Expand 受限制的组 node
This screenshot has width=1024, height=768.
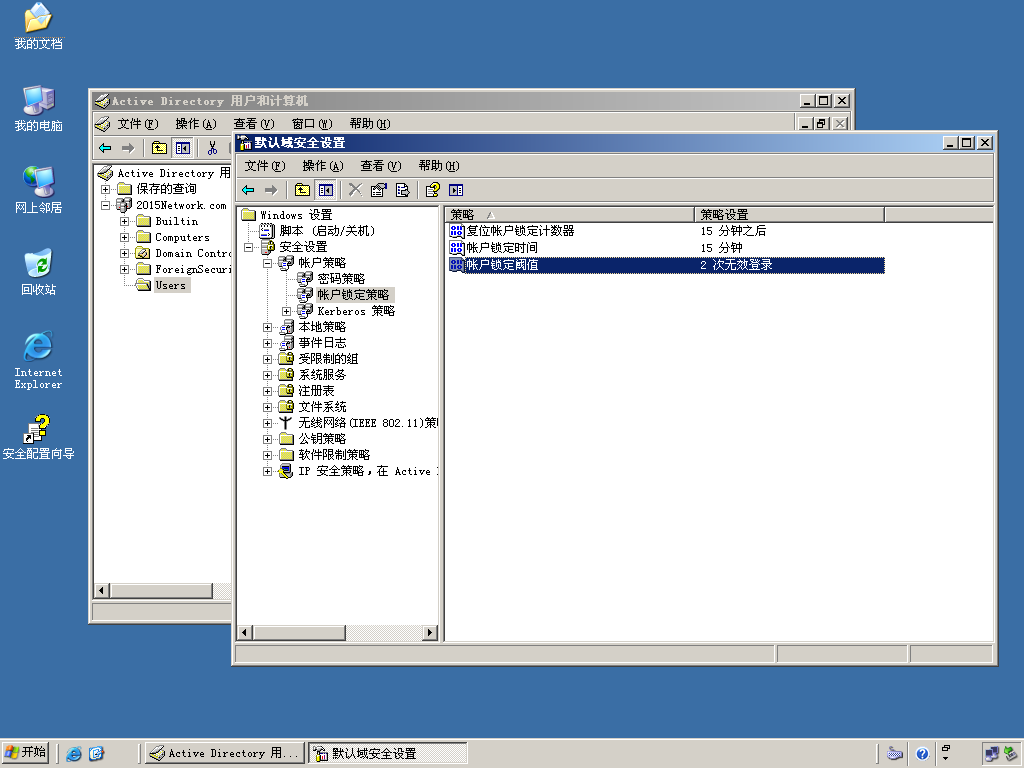pyautogui.click(x=267, y=359)
